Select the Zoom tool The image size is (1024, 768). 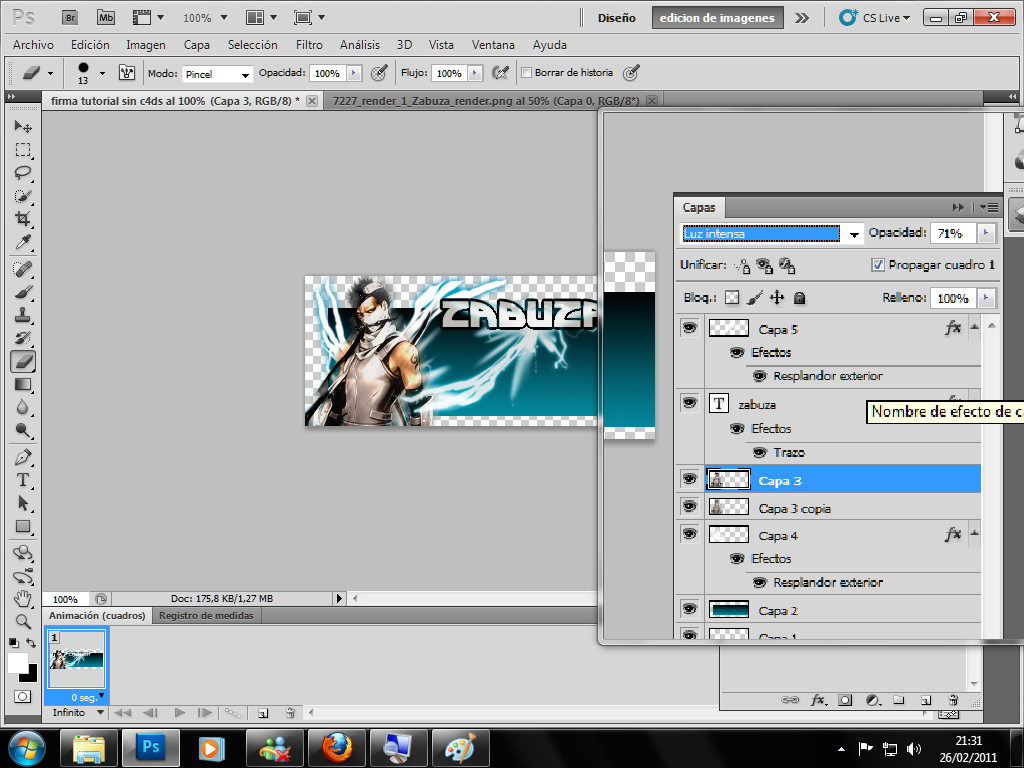click(x=23, y=621)
